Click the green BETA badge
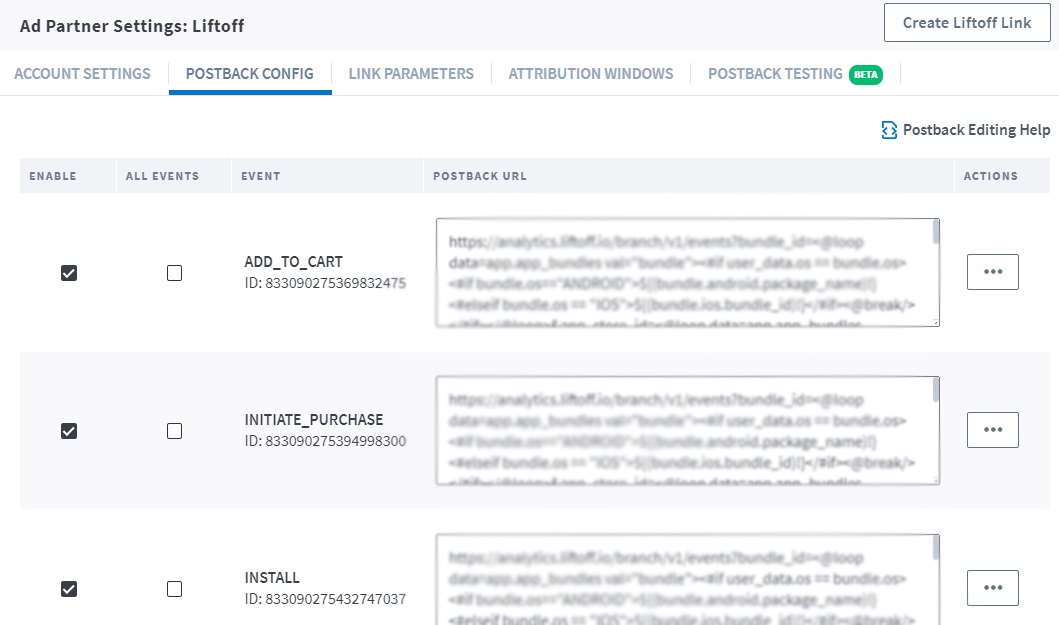This screenshot has width=1059, height=625. pos(866,74)
